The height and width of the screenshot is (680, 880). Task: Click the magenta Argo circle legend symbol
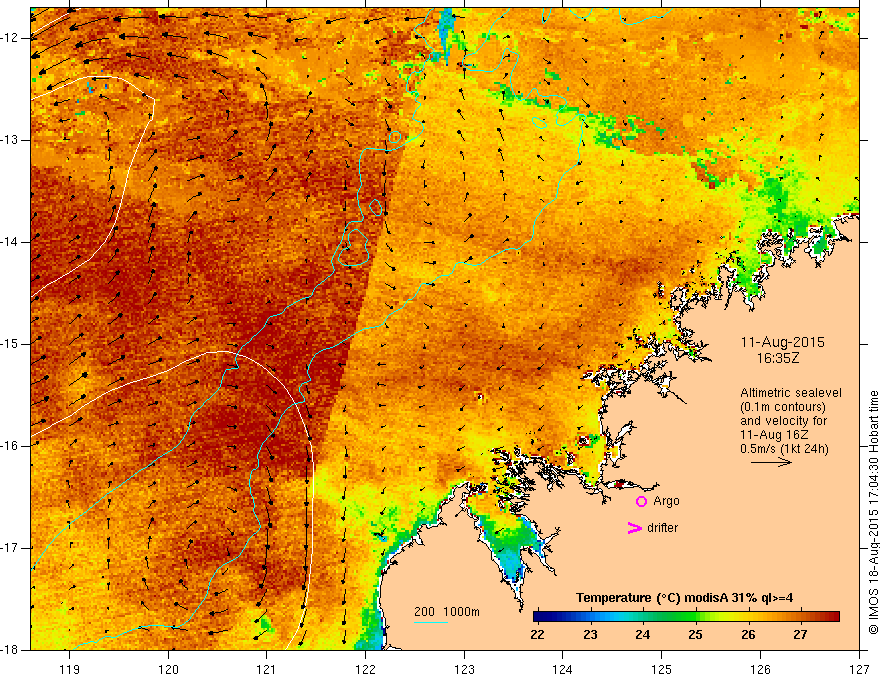coord(641,502)
